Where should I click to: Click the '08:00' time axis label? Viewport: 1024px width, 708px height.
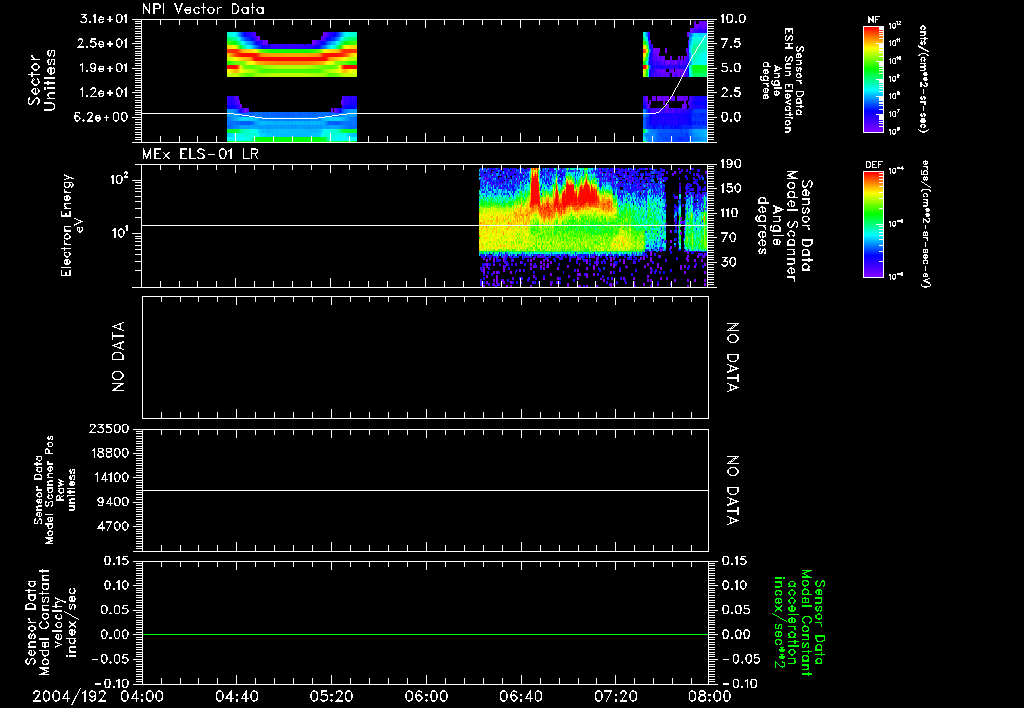[710, 697]
